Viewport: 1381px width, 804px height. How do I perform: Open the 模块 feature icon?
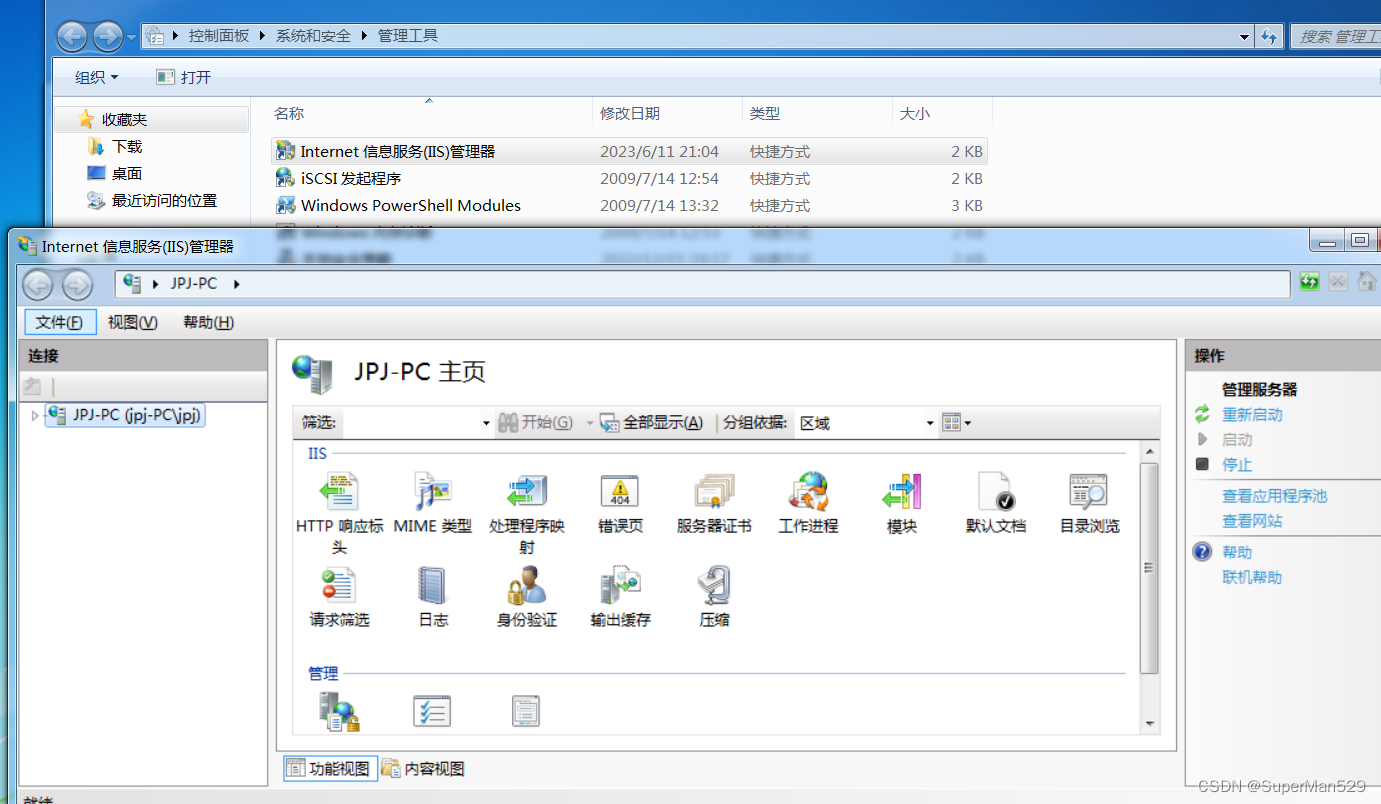point(902,492)
